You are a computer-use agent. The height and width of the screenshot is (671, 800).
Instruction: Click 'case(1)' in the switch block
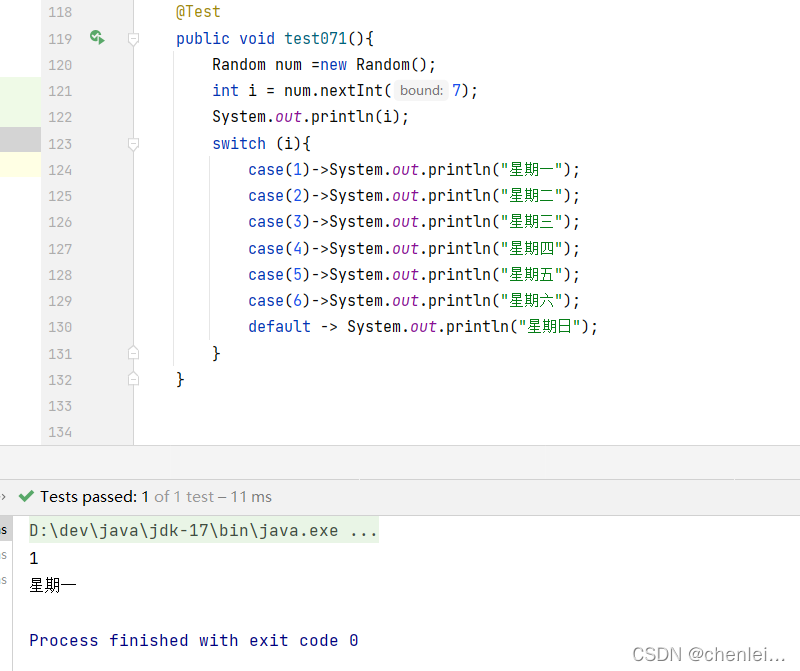(279, 169)
